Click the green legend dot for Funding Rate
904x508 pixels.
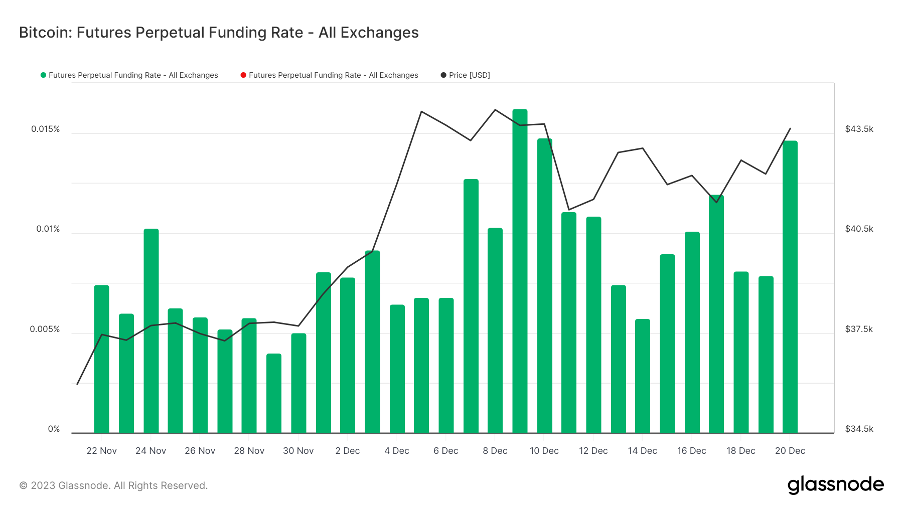(x=43, y=75)
